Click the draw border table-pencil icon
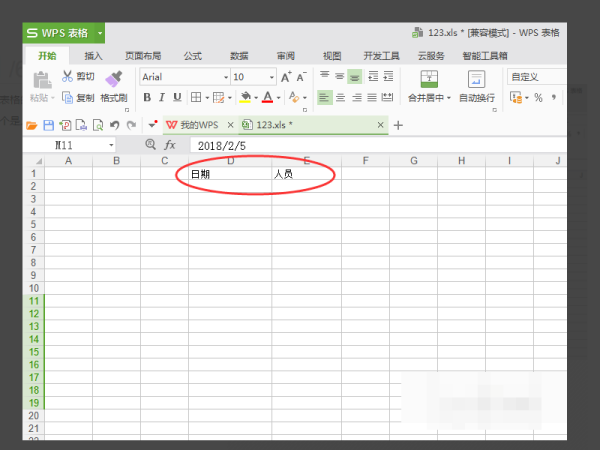This screenshot has width=600, height=450. coord(218,98)
